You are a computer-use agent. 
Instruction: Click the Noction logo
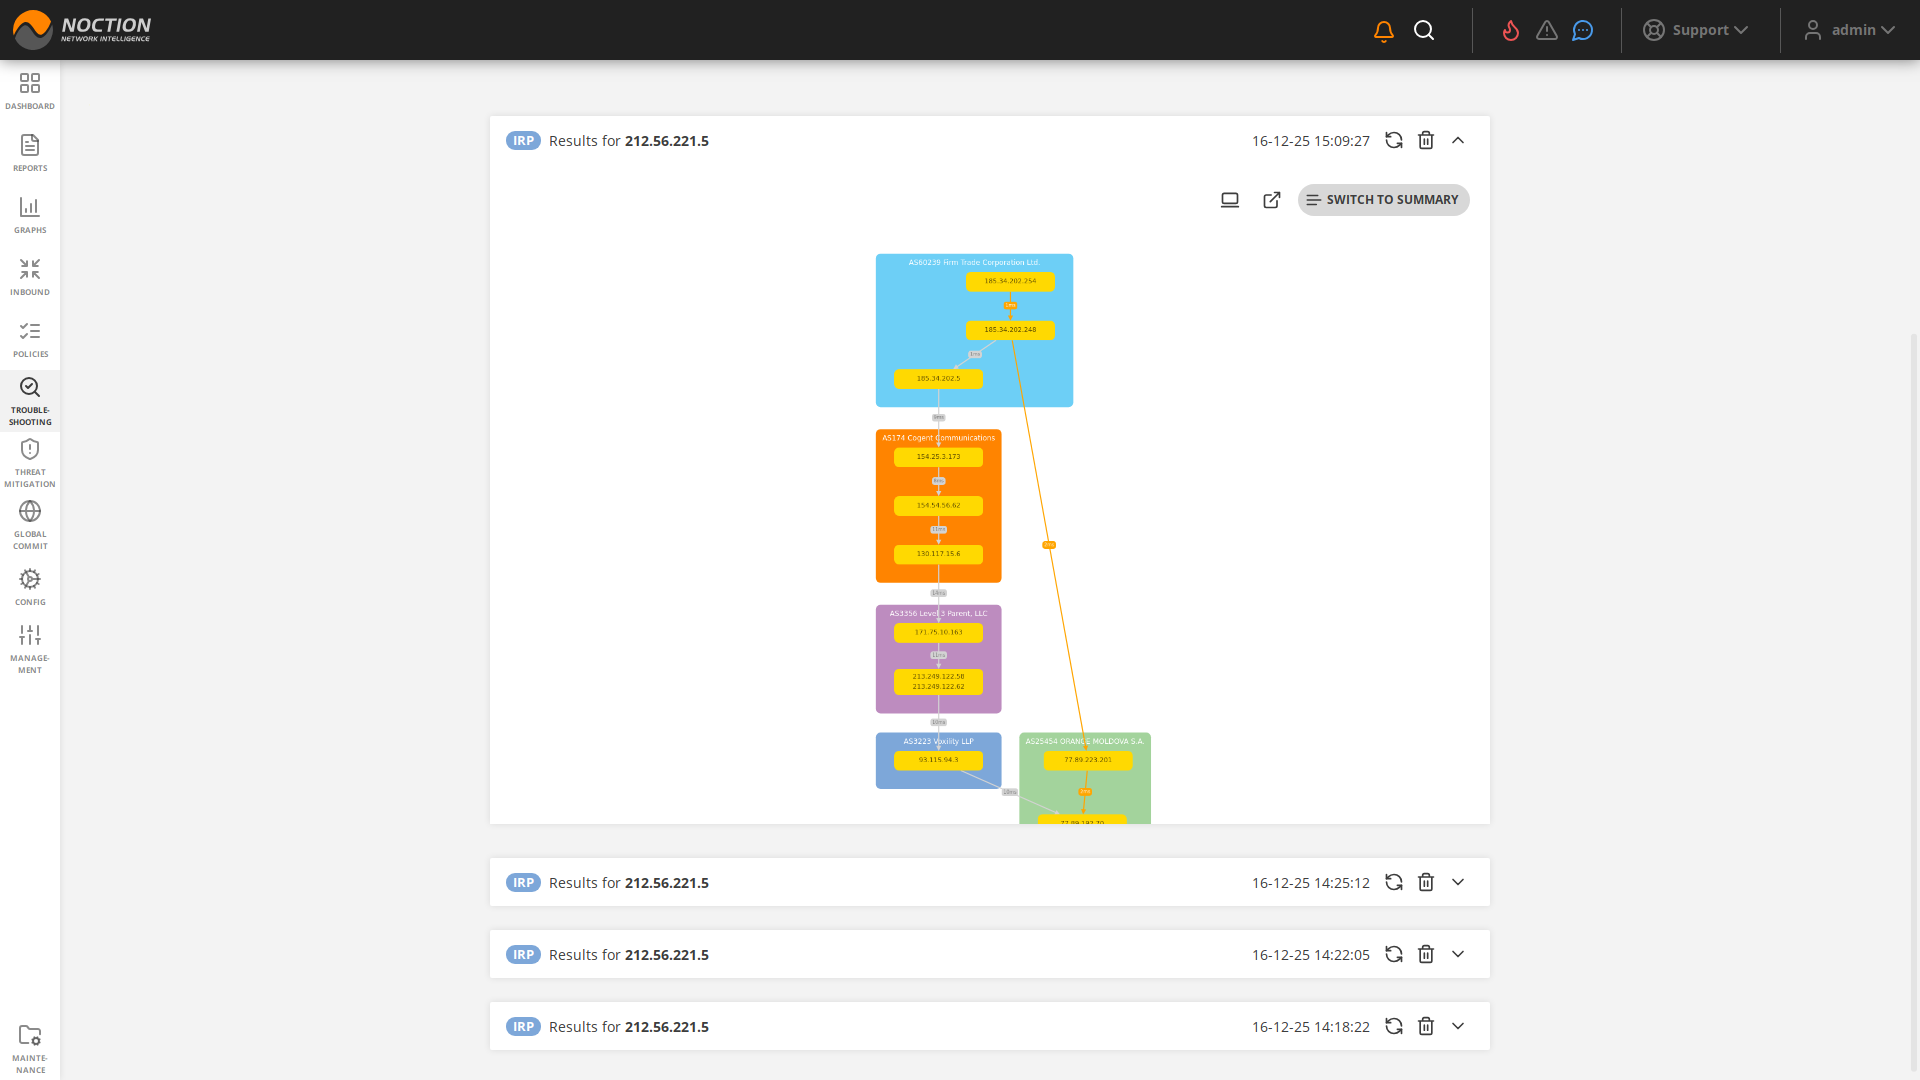[x=82, y=29]
